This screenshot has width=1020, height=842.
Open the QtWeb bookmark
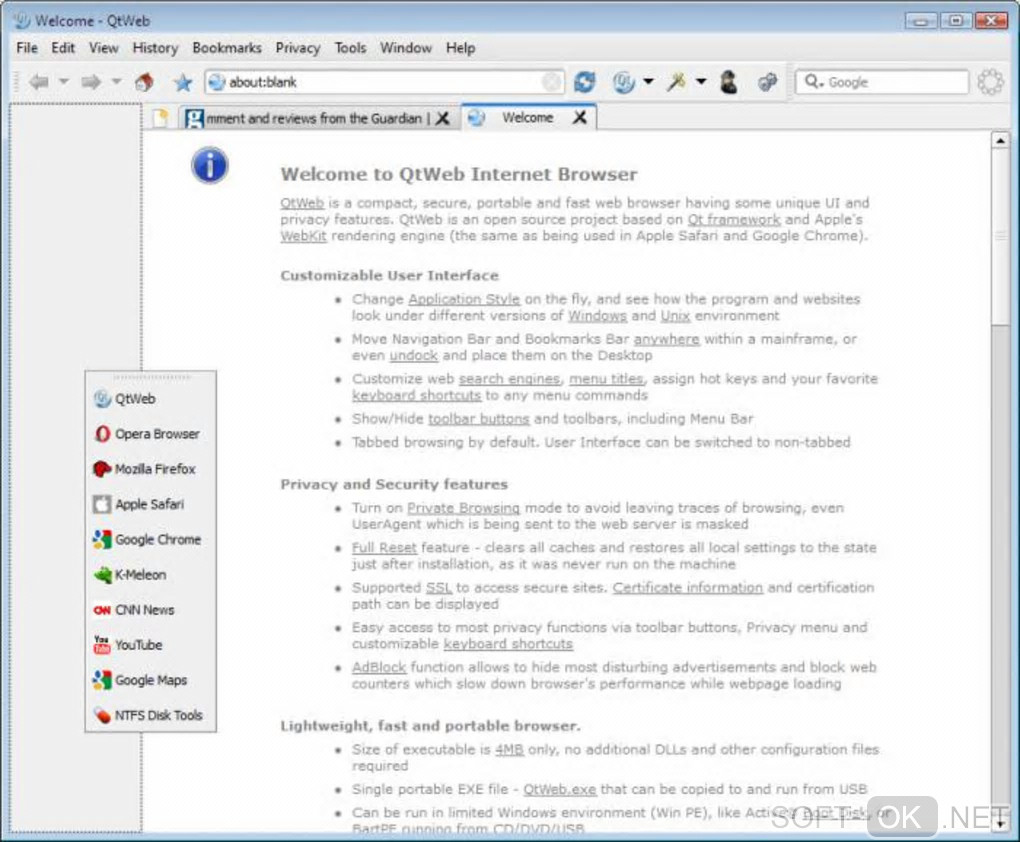tap(125, 399)
